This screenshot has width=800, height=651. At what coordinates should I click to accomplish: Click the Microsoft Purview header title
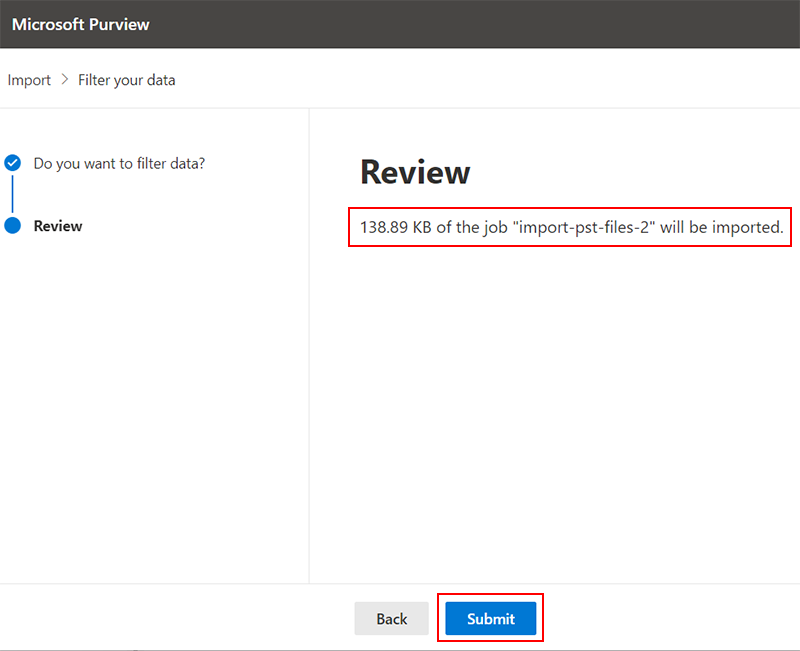(81, 24)
